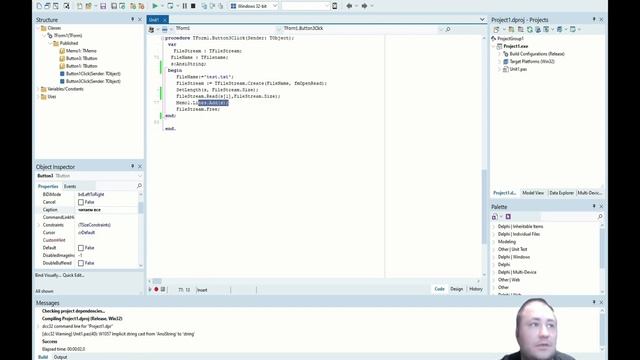Viewport: 640px width, 360px height.
Task: Click the Save floppy disk toolbar icon
Action: [x=103, y=6]
